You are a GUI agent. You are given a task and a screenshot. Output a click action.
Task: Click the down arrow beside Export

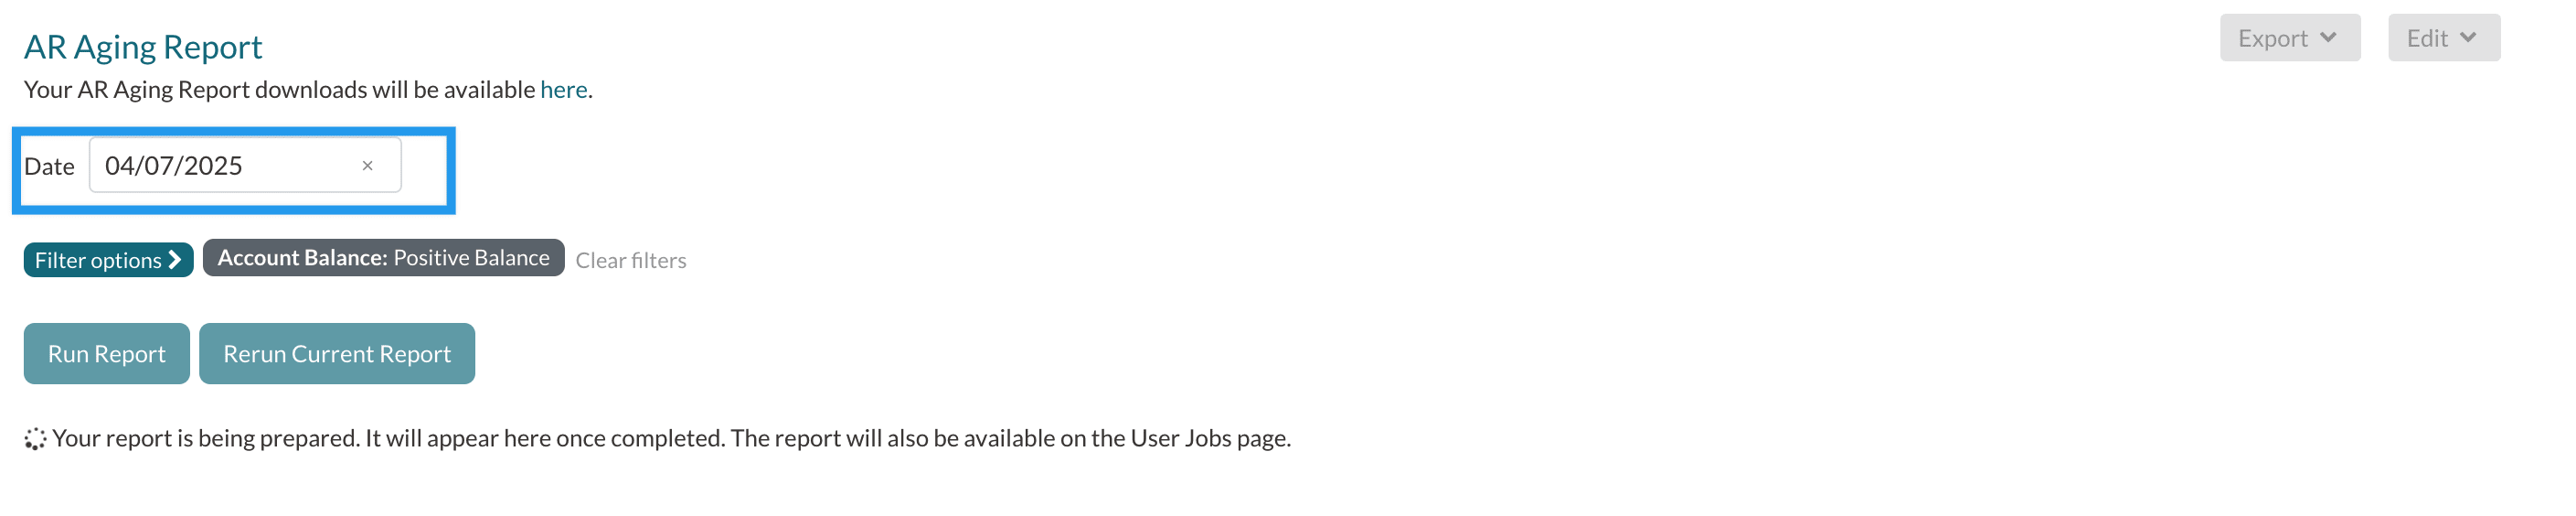point(2328,38)
